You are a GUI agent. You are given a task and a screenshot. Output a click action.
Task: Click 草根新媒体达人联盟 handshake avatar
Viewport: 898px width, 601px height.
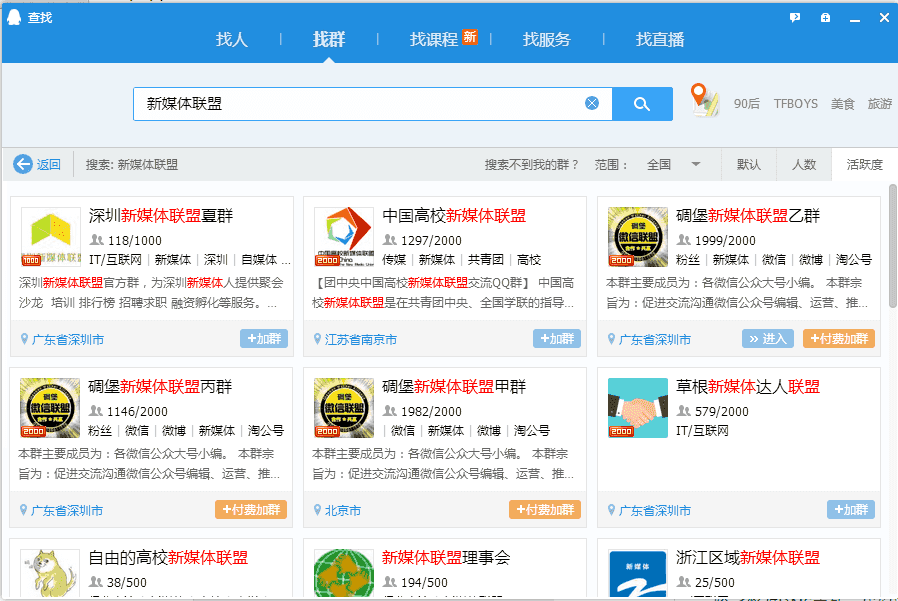coord(637,408)
